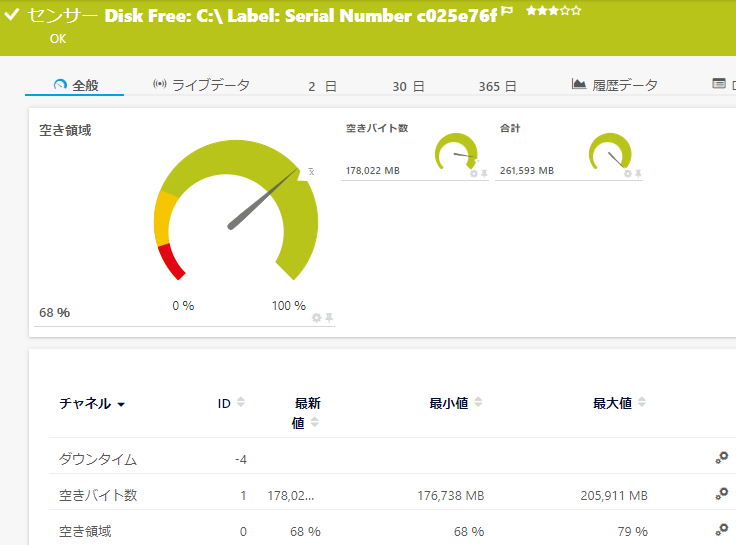Set sensor priority to three stars

click(553, 10)
